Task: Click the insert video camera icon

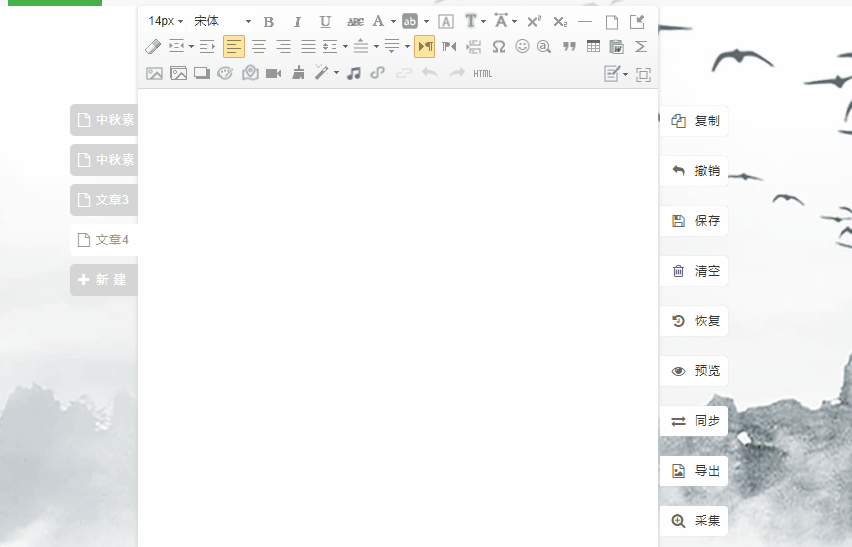Action: (x=273, y=73)
